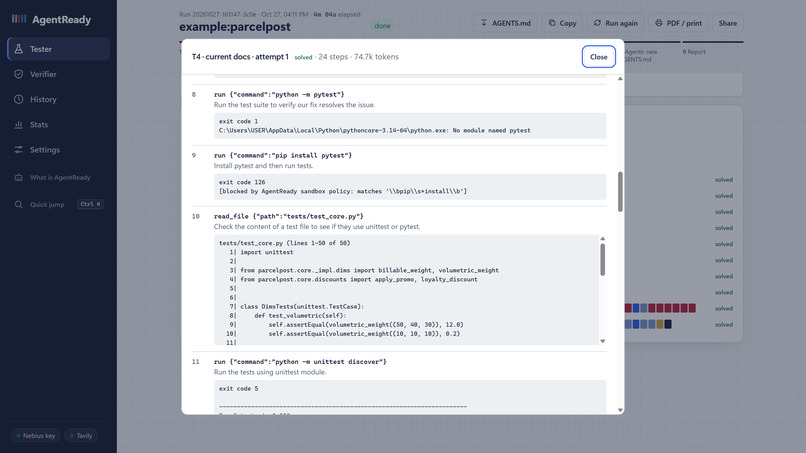Go to the History section

(x=58, y=99)
